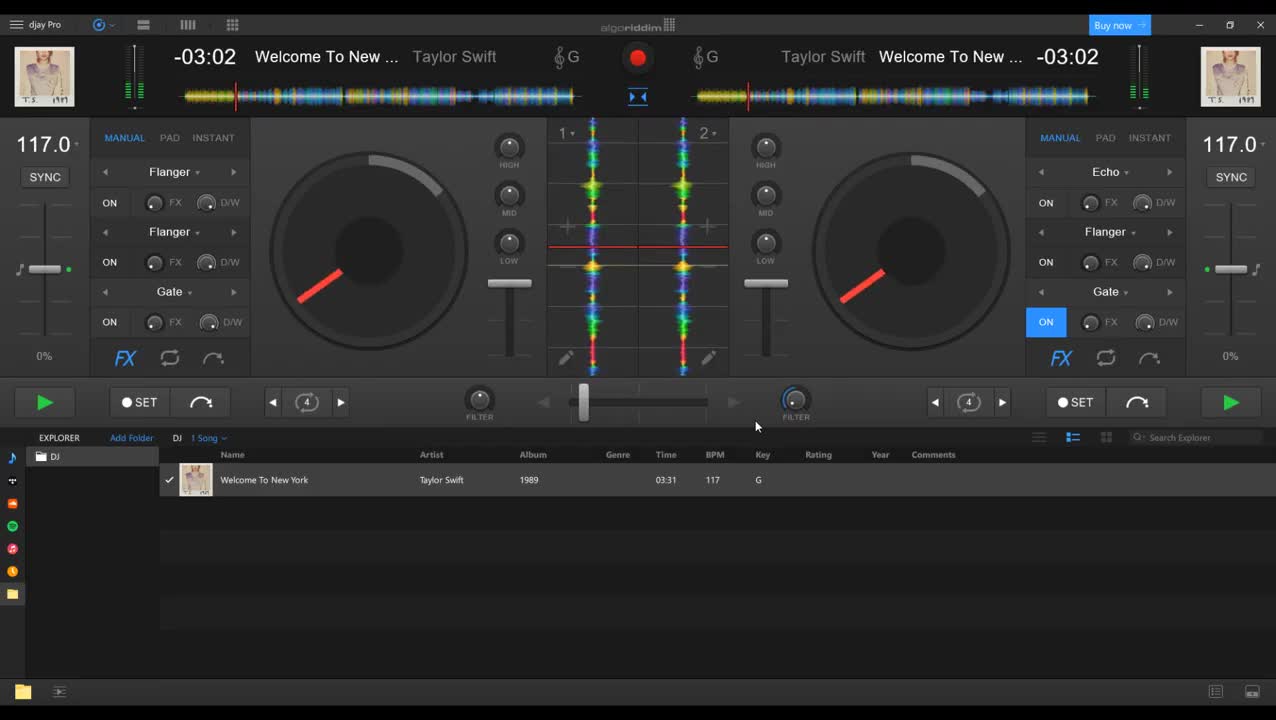The height and width of the screenshot is (720, 1276).
Task: Turn off right deck Gate effect
Action: (x=1046, y=322)
